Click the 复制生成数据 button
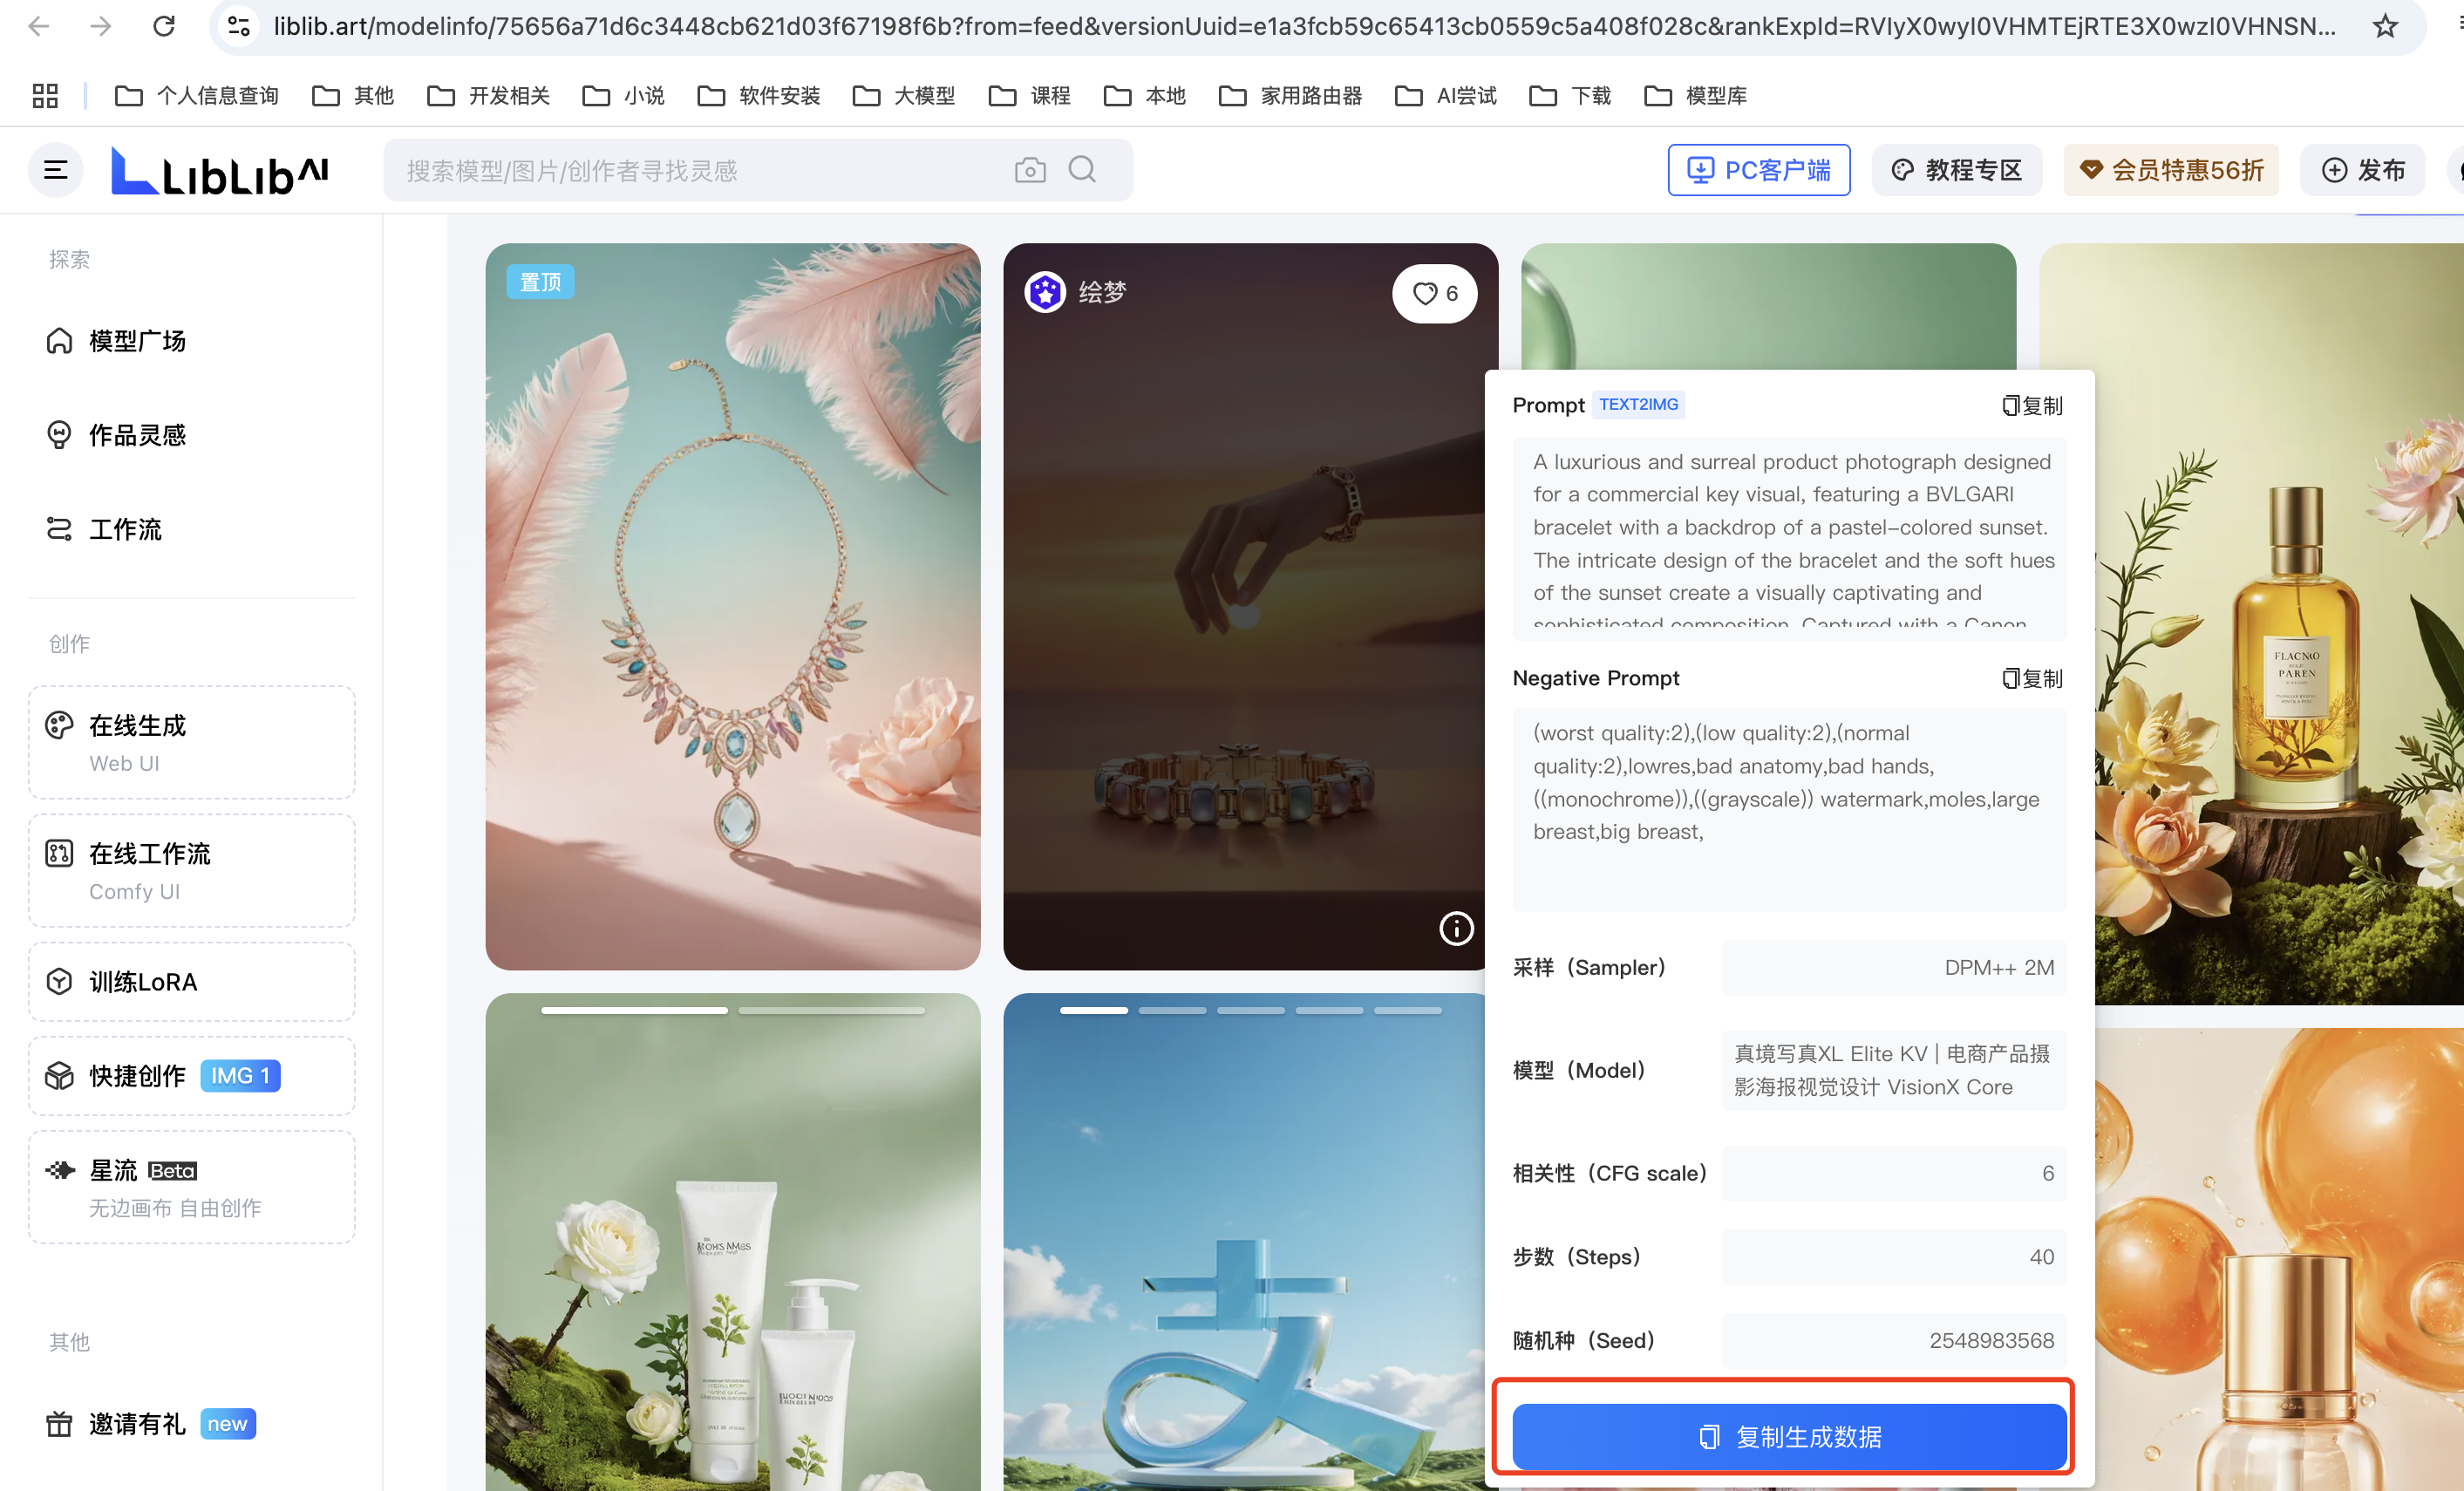This screenshot has width=2464, height=1491. click(x=1788, y=1436)
